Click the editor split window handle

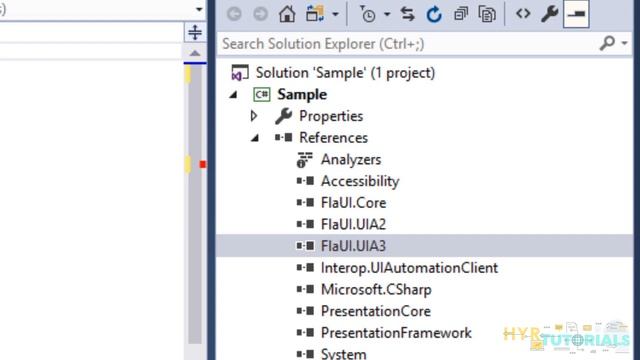tap(195, 32)
